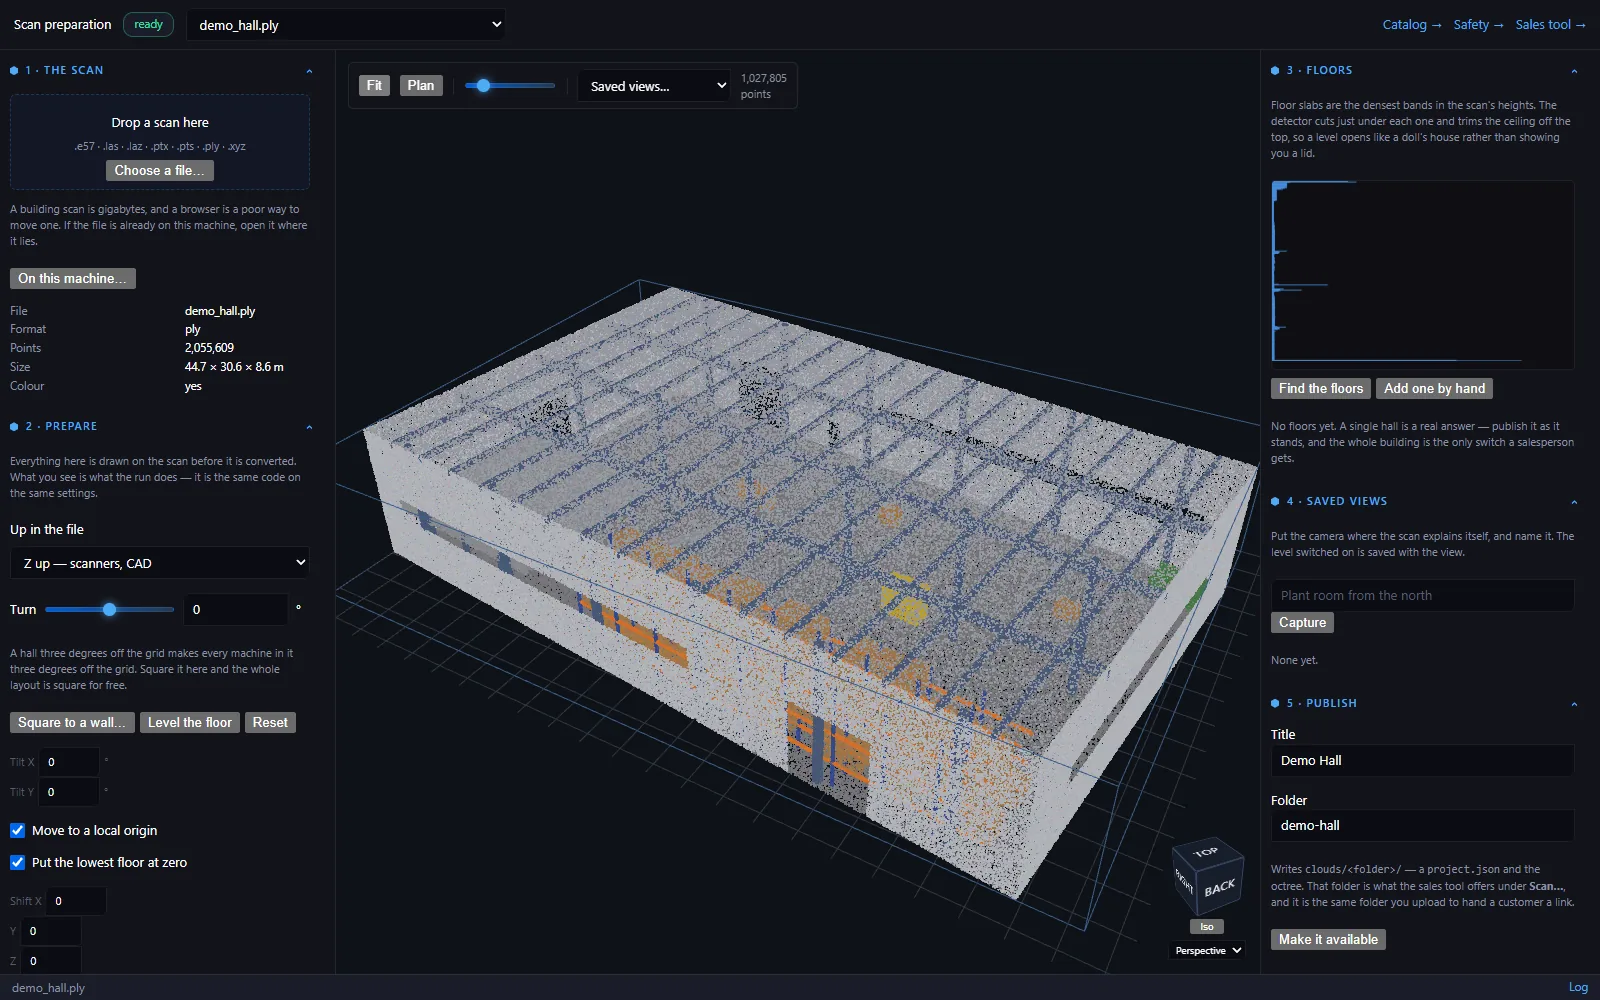Collapse the Publish section chevron
This screenshot has height=1000, width=1600.
pos(1574,704)
